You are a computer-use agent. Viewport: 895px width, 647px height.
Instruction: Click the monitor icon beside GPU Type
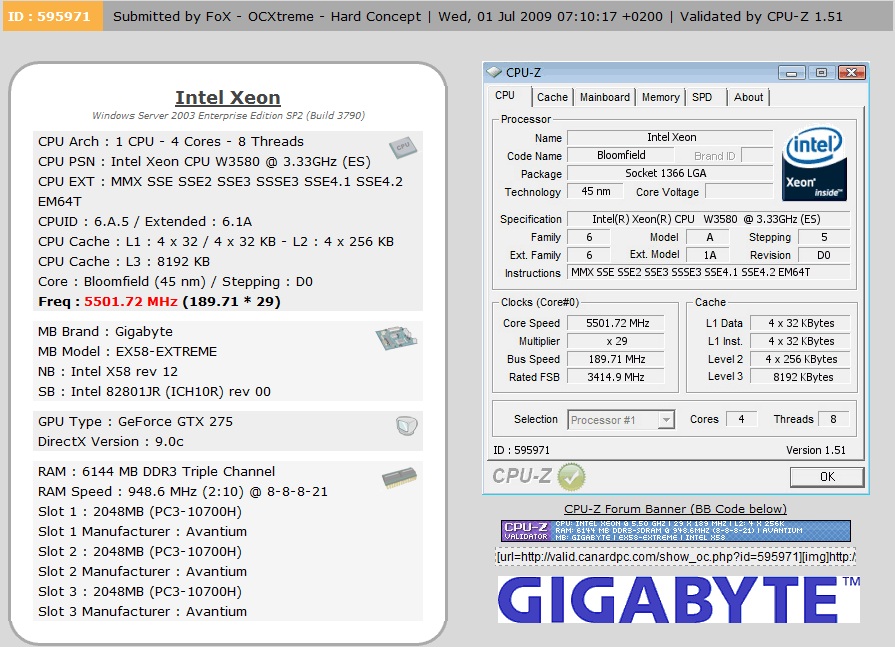point(406,425)
